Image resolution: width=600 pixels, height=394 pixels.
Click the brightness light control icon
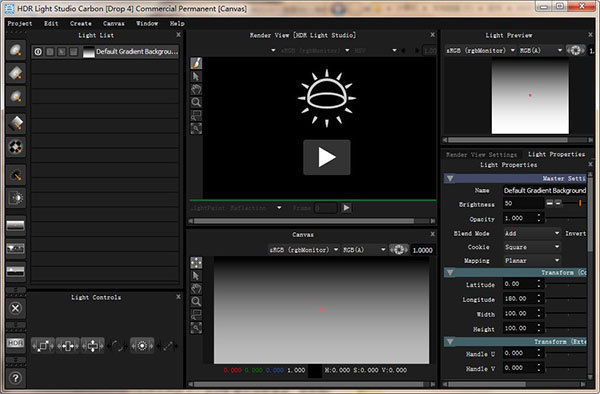[x=142, y=346]
